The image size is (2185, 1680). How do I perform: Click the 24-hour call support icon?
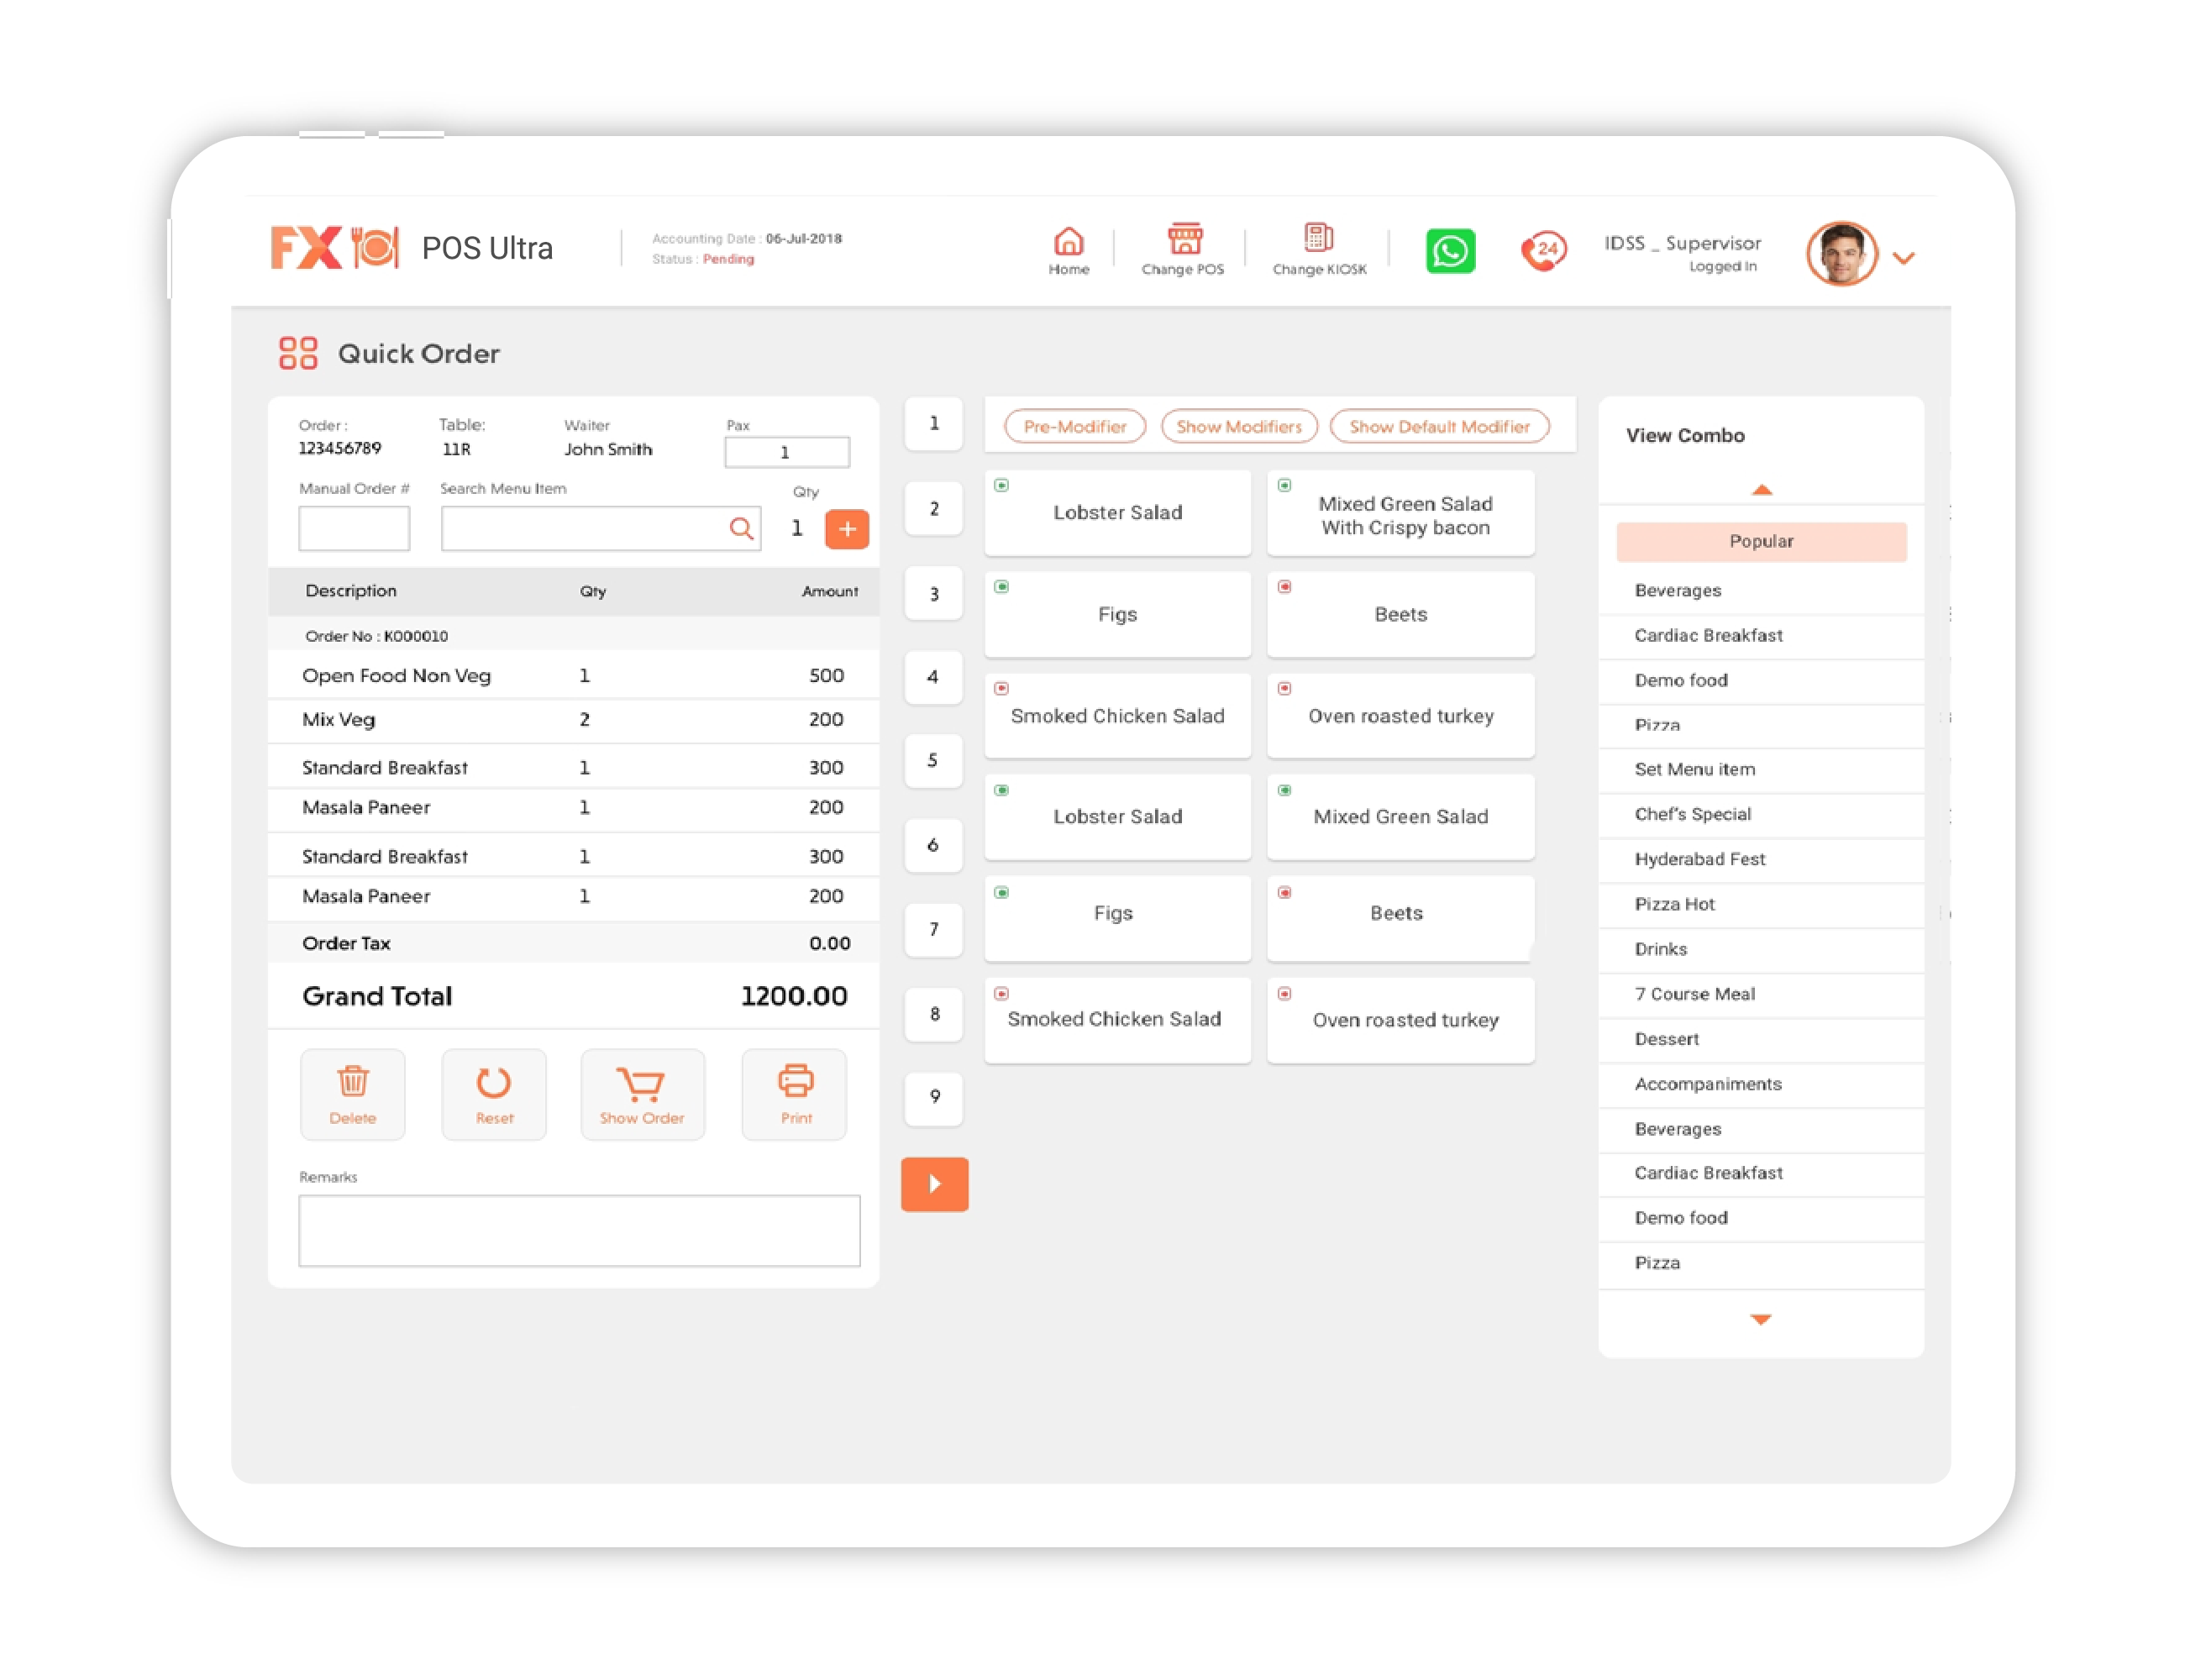click(x=1542, y=251)
